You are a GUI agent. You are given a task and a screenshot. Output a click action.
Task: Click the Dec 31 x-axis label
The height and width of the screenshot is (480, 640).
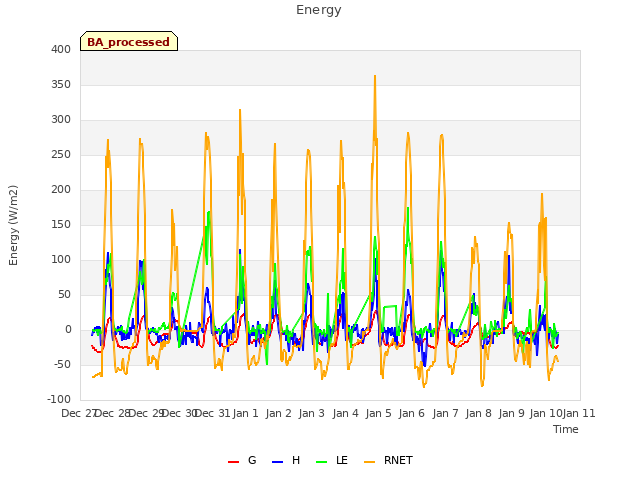[213, 414]
